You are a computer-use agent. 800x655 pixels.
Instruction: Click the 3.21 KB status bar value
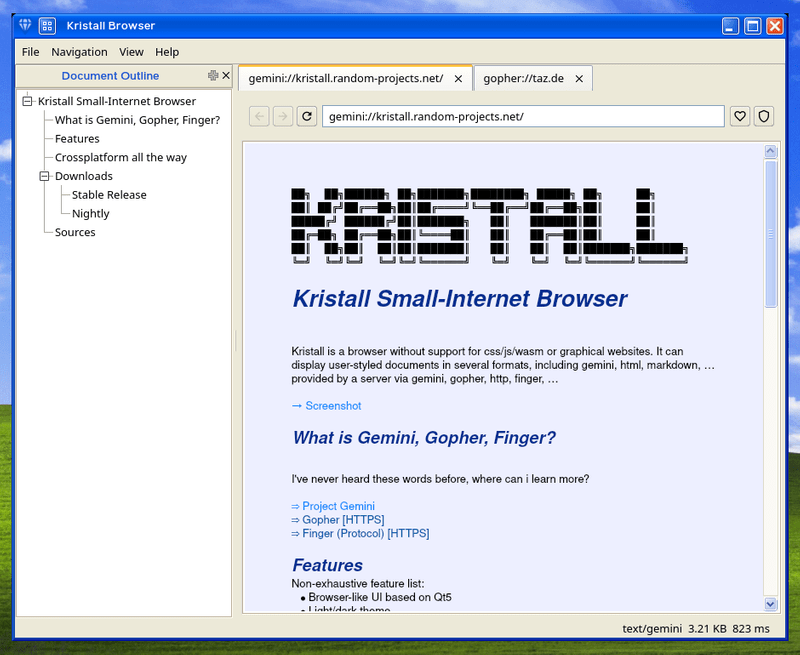point(707,628)
